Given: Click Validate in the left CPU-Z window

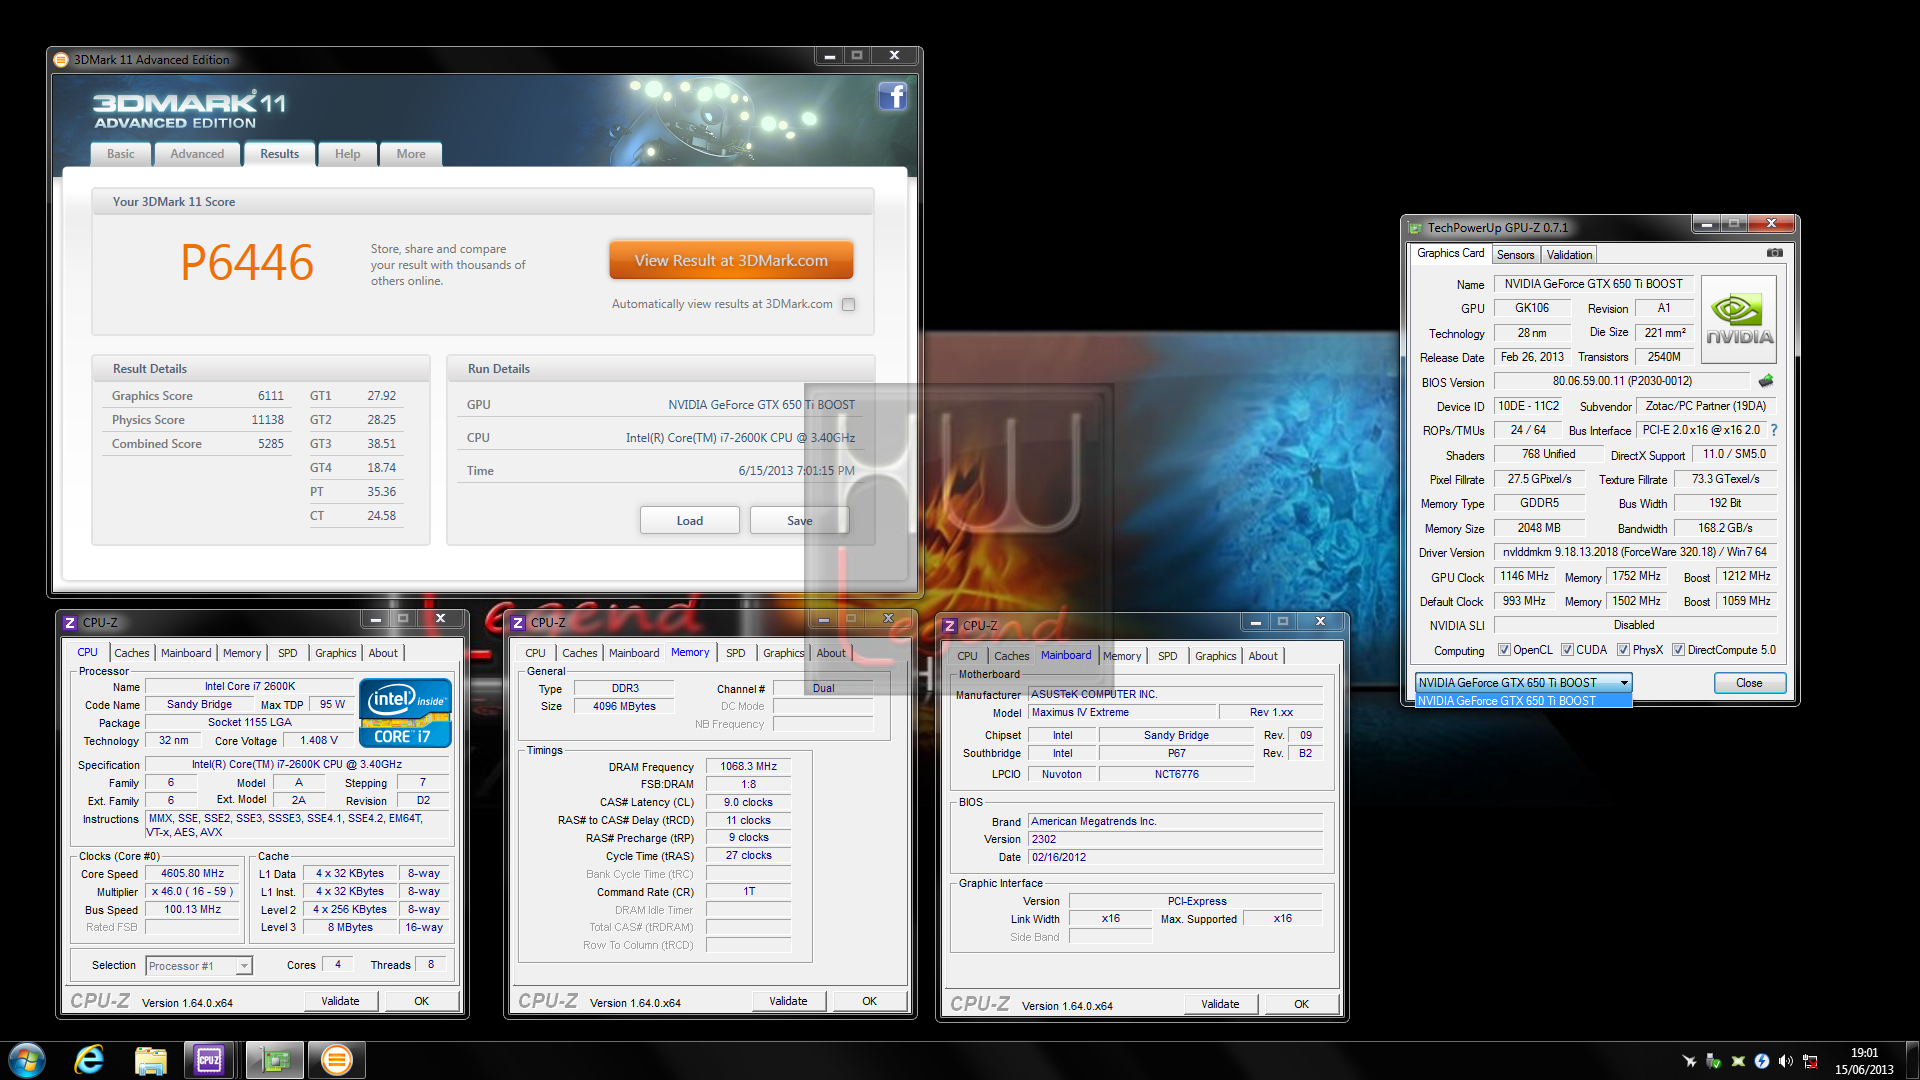Looking at the screenshot, I should pos(340,1001).
